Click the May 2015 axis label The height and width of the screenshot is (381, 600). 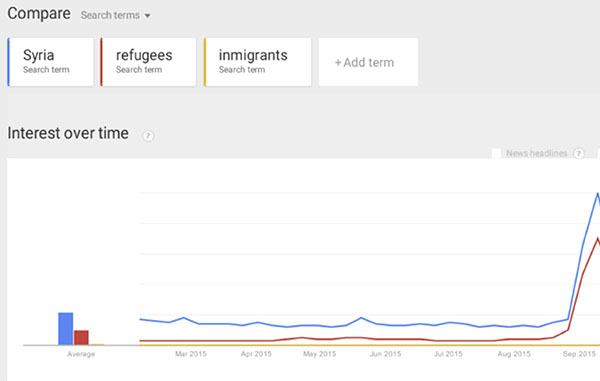(x=320, y=354)
